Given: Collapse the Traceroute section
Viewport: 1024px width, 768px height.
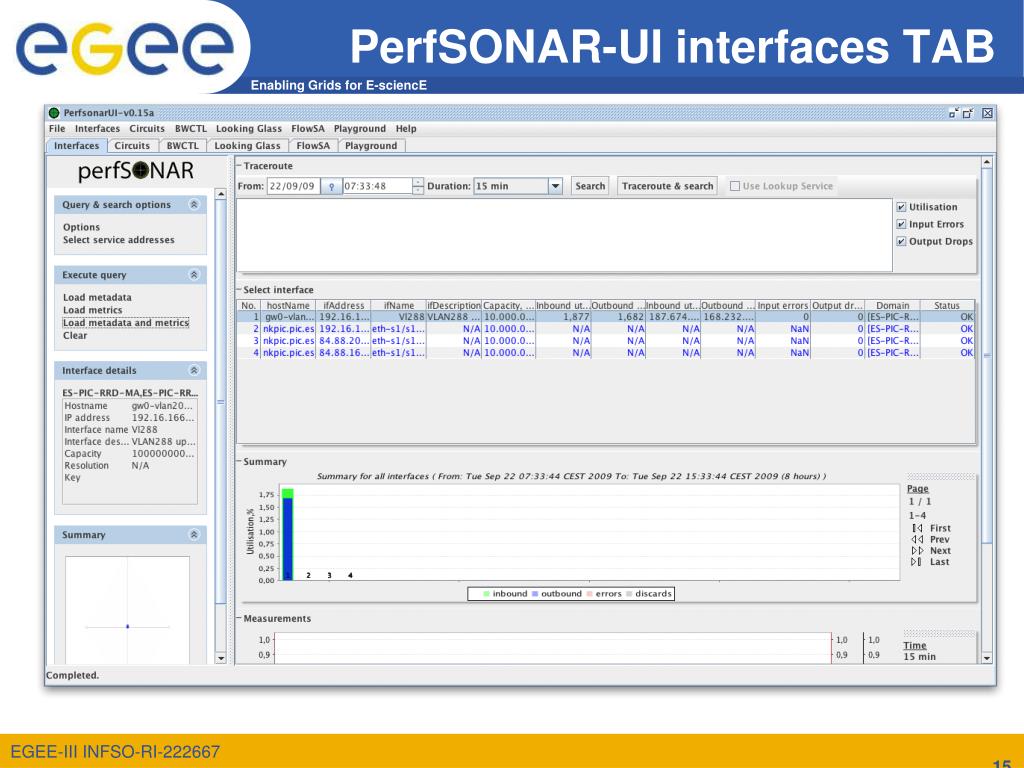Looking at the screenshot, I should point(239,166).
